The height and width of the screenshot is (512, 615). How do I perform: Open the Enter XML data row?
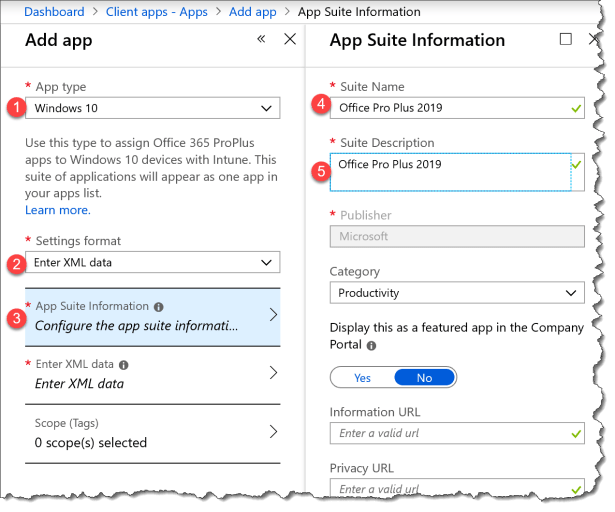[153, 375]
